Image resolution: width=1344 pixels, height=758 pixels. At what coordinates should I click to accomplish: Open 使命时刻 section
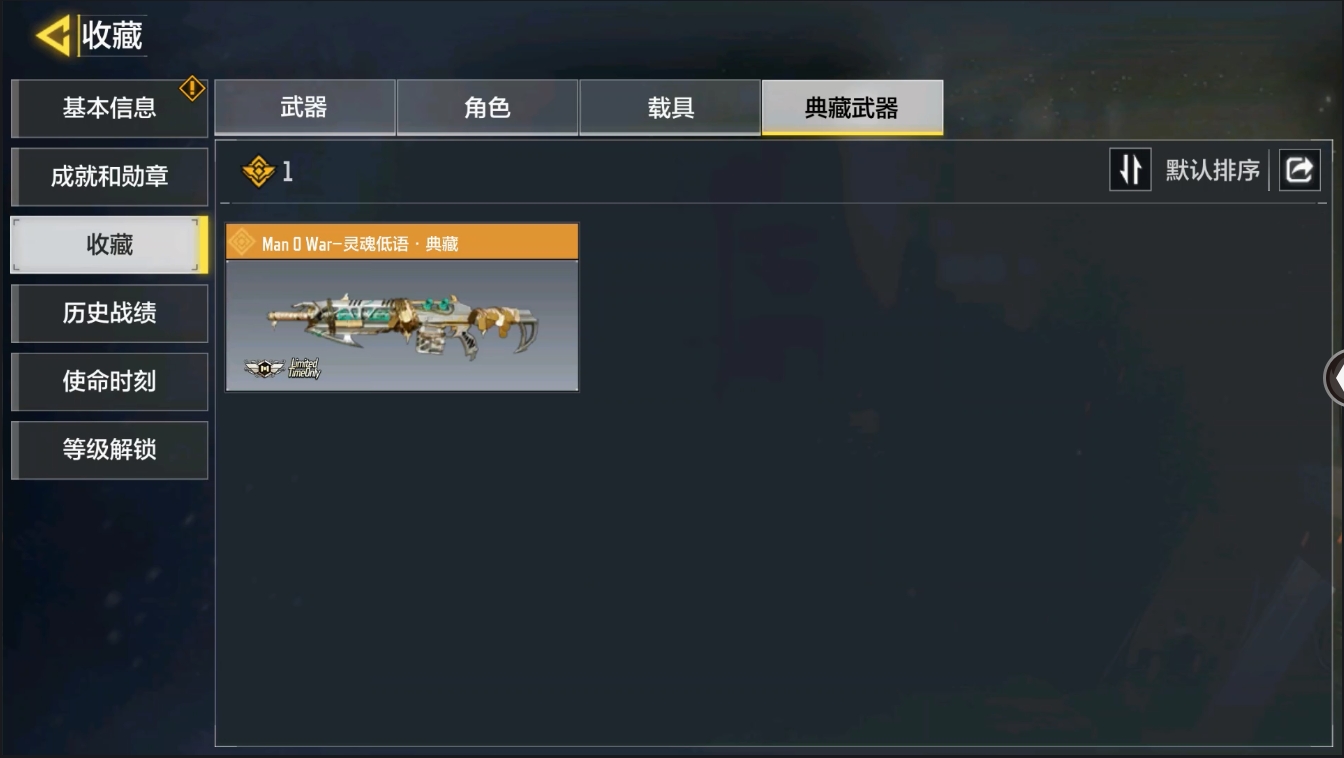click(x=109, y=381)
